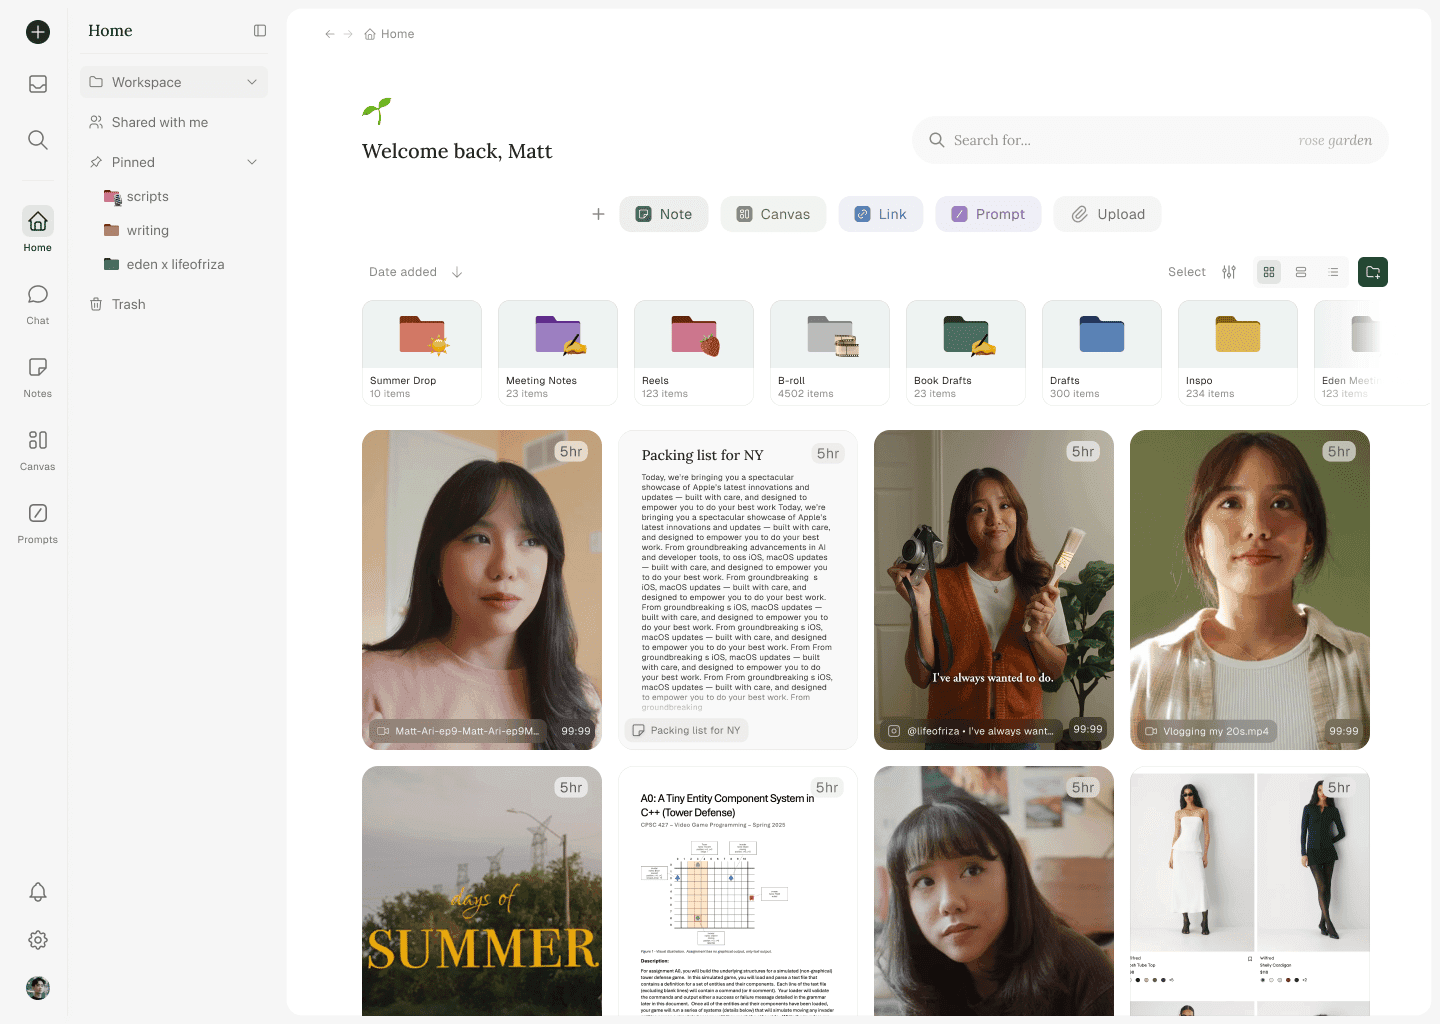The image size is (1440, 1024).
Task: Toggle sort direction arrow
Action: coord(457,272)
